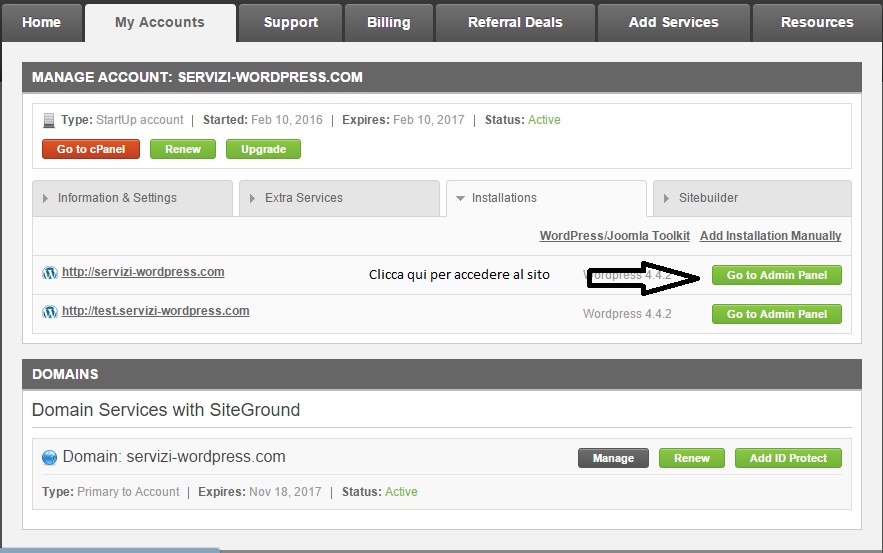883x553 pixels.
Task: Click the globe icon next to Domain: servizi-wordpress.com
Action: (50, 457)
